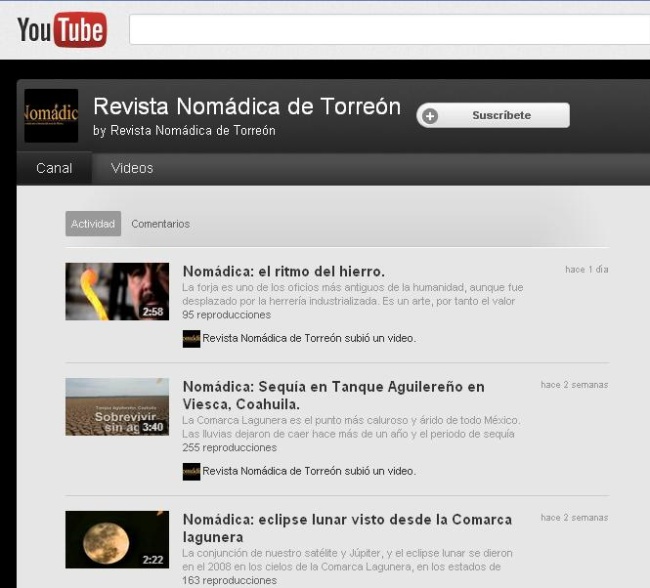This screenshot has width=650, height=588.
Task: Open the Canal tab
Action: 54,168
